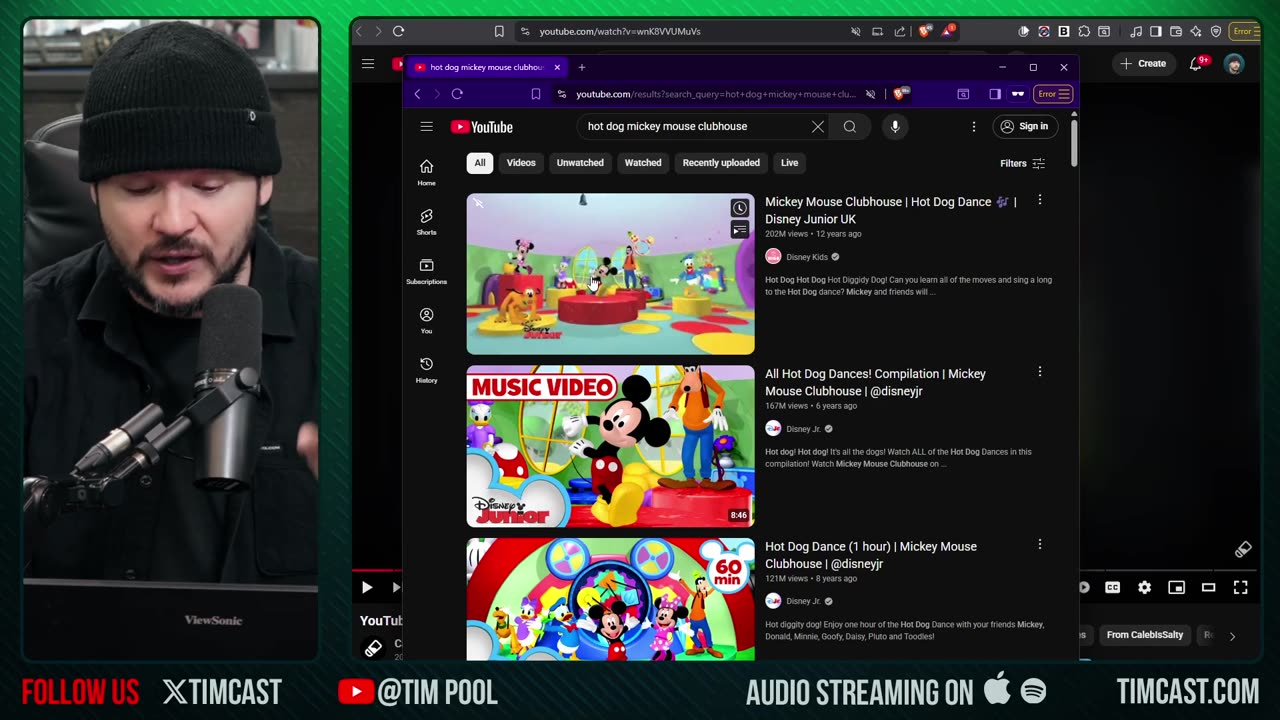The image size is (1280, 720).
Task: Open settings gear in background video player
Action: [1144, 588]
